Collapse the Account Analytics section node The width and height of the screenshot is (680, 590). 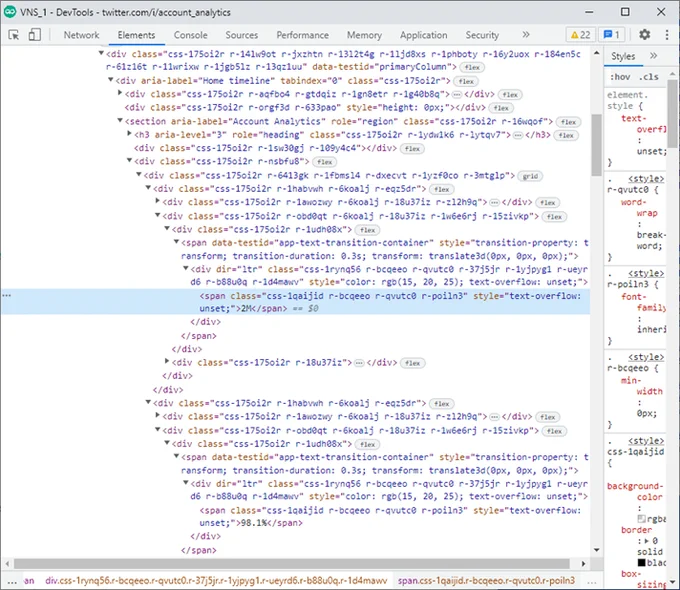[120, 120]
